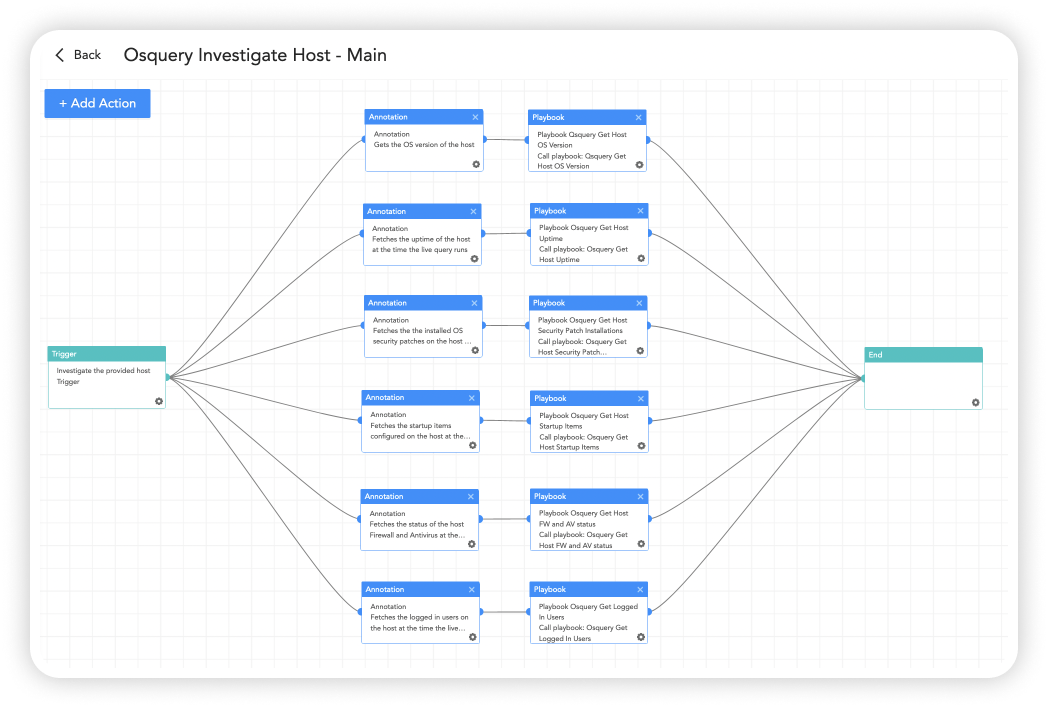This screenshot has width=1048, height=708.
Task: Select the 'Gets the OS version of the host' text
Action: 424,145
